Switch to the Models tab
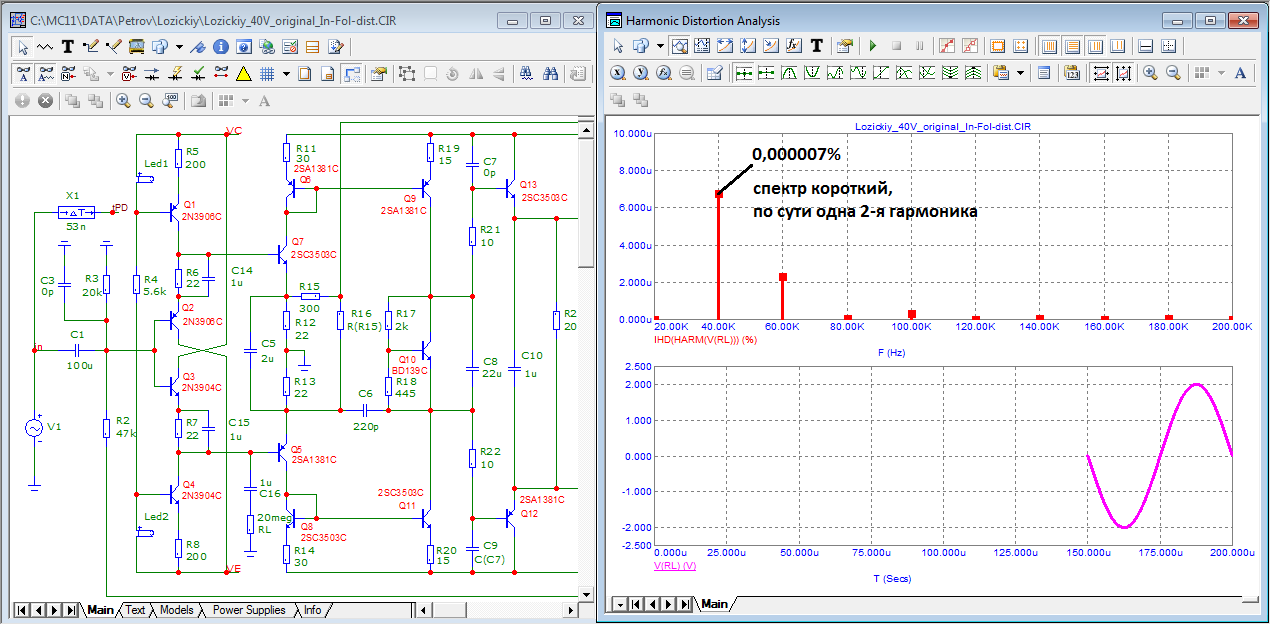Image resolution: width=1270 pixels, height=624 pixels. pyautogui.click(x=176, y=610)
